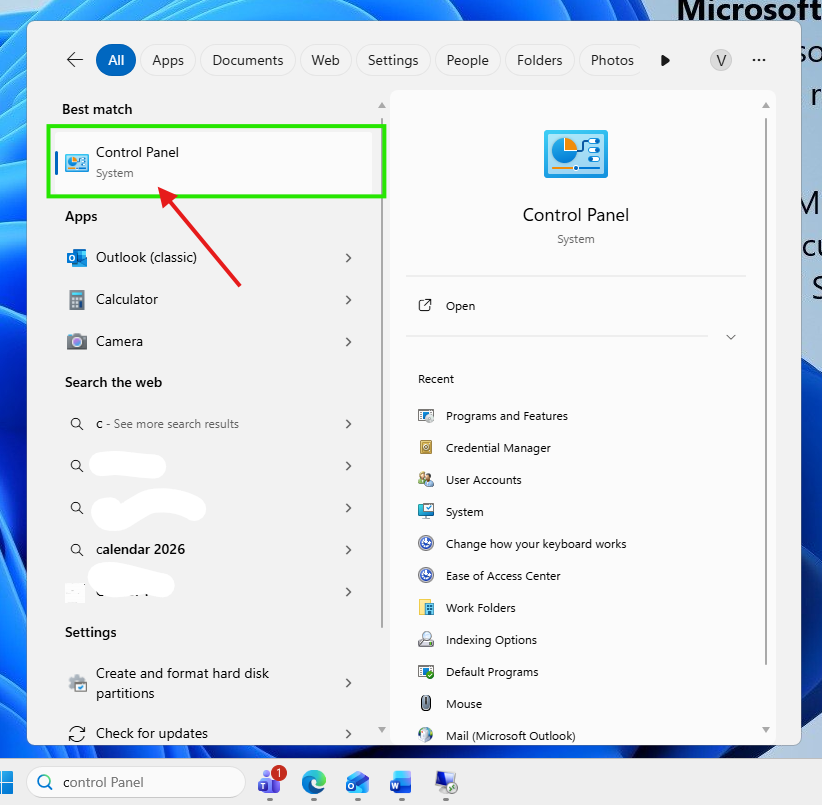Click the Calculator app icon
The image size is (822, 805).
77,300
